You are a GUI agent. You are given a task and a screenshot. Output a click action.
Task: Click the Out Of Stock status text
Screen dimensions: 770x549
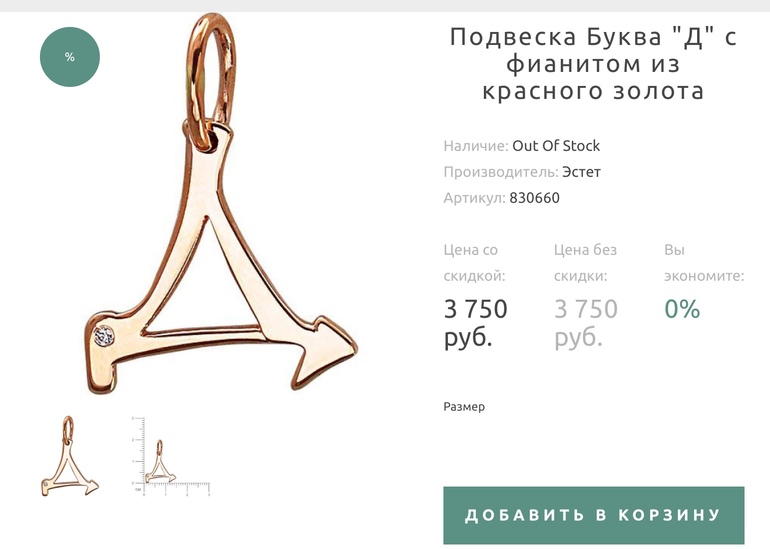(556, 146)
